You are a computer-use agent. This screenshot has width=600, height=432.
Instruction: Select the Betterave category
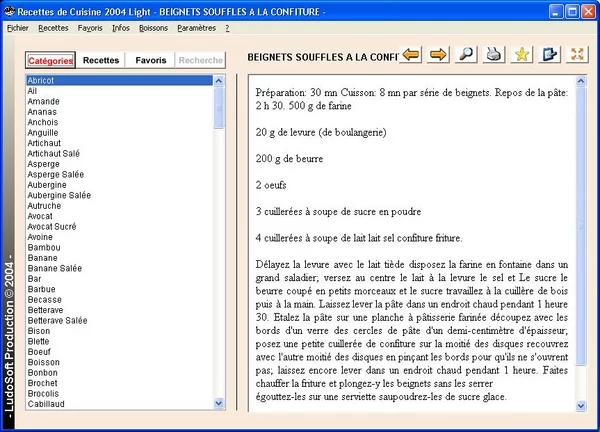pyautogui.click(x=119, y=310)
